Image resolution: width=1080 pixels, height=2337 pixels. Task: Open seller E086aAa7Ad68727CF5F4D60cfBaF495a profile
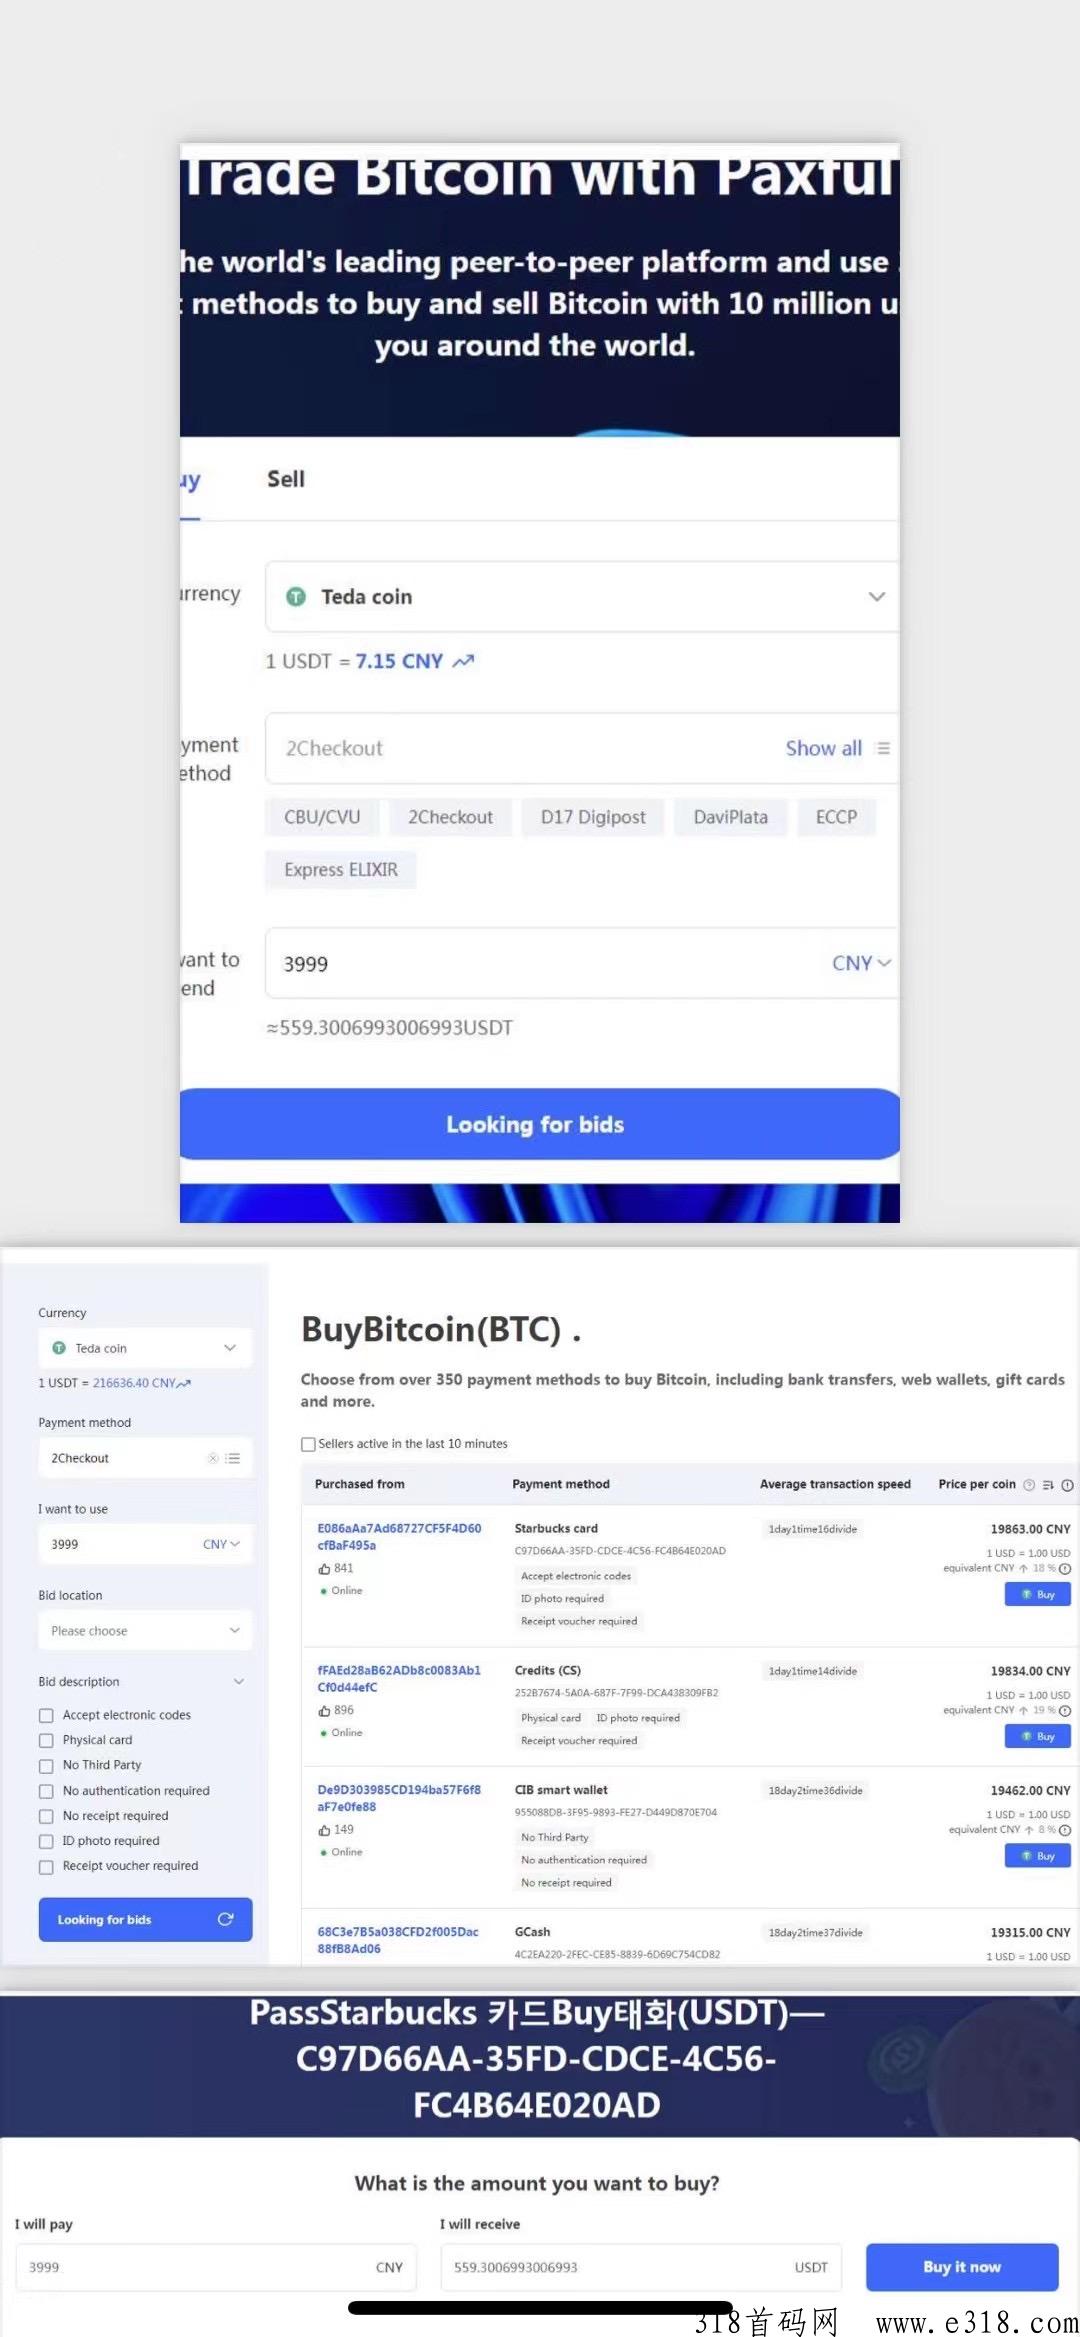pyautogui.click(x=399, y=1537)
